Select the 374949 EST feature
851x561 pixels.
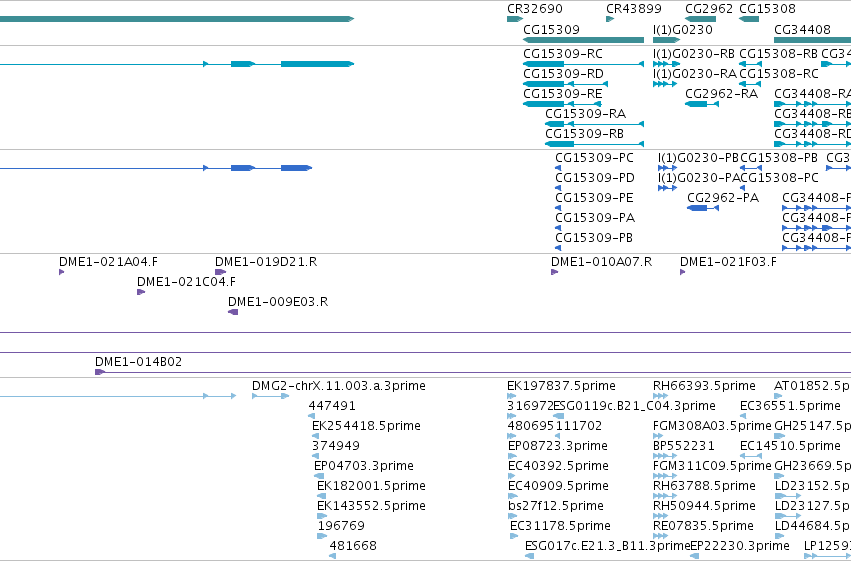tap(315, 457)
